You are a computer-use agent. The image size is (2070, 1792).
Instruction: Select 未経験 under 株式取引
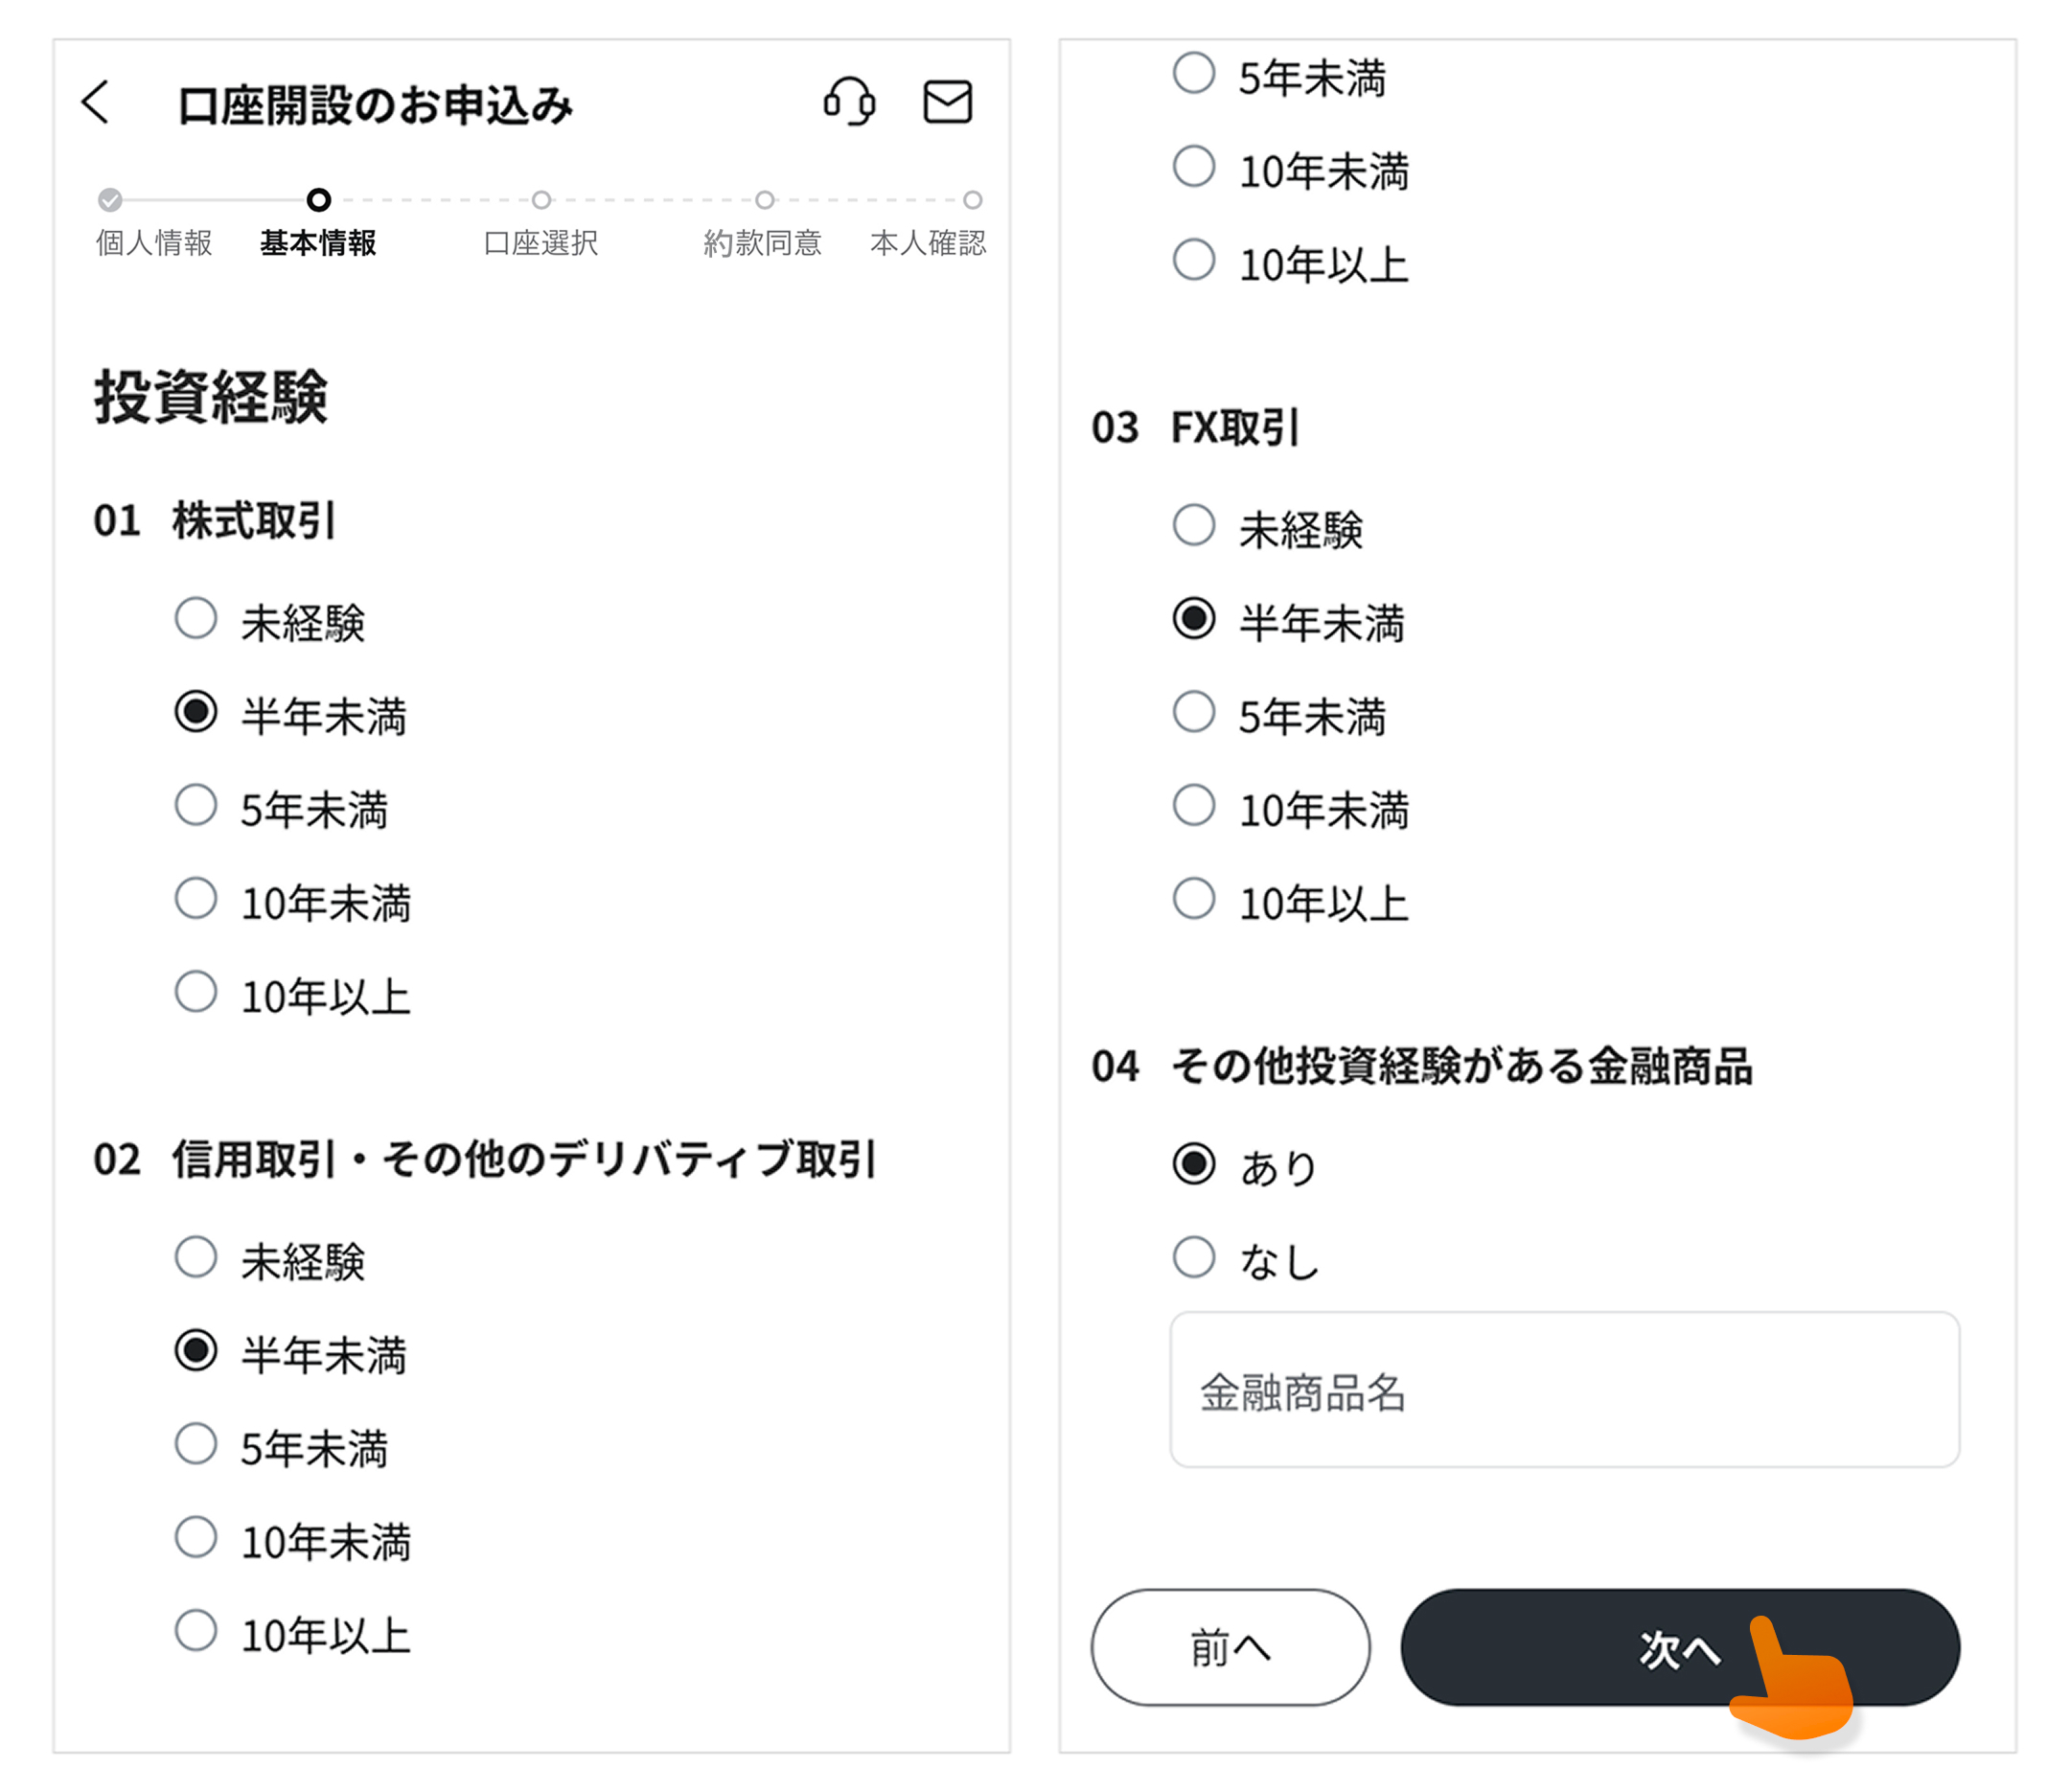point(196,619)
